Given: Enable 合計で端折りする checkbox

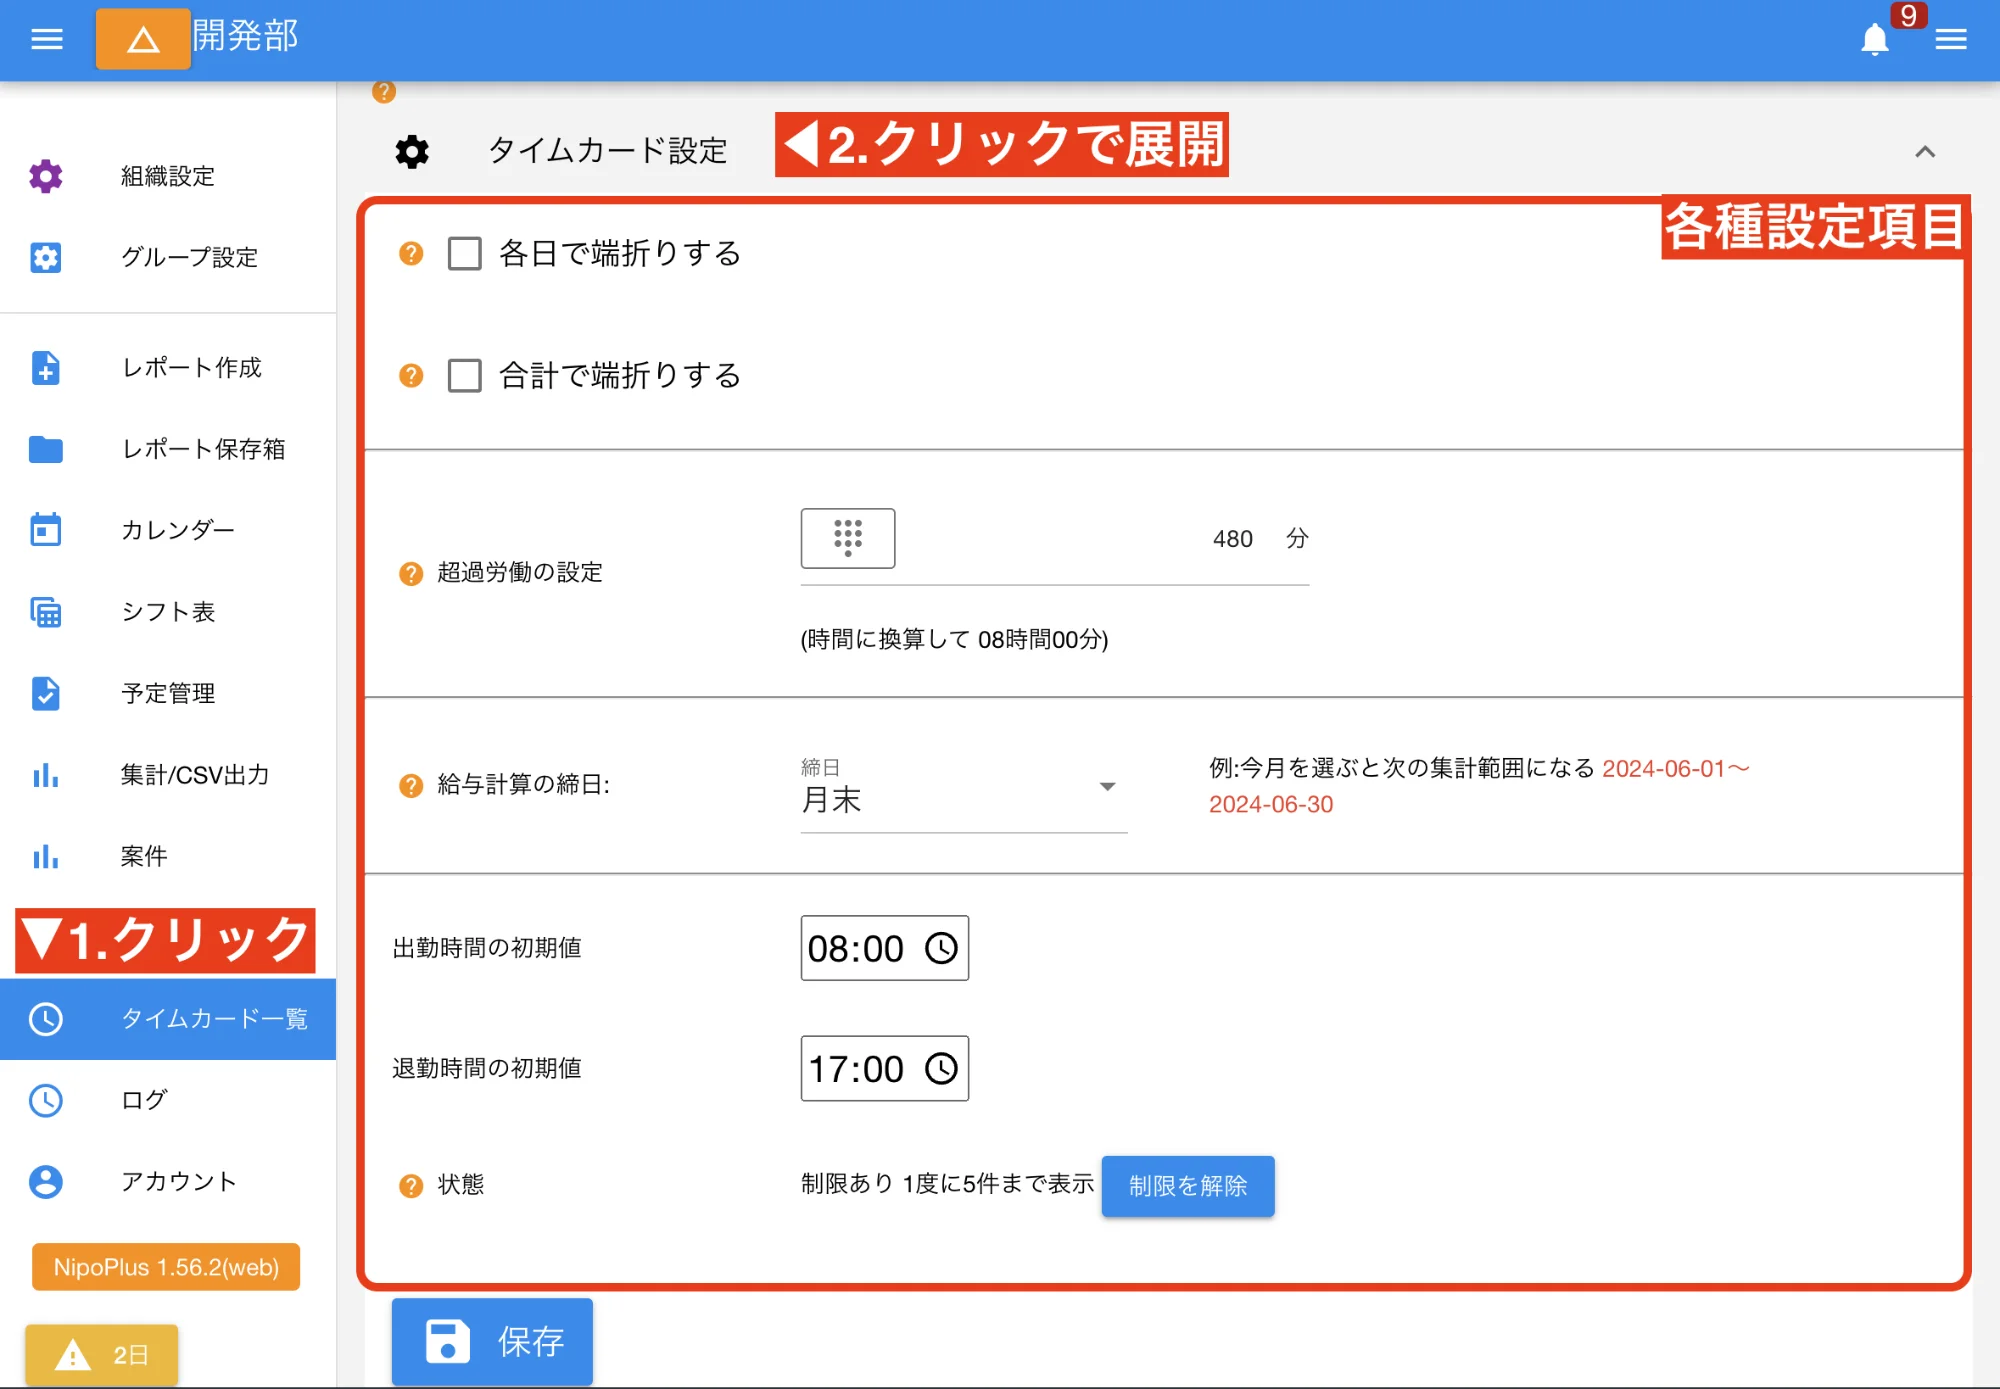Looking at the screenshot, I should tap(464, 376).
